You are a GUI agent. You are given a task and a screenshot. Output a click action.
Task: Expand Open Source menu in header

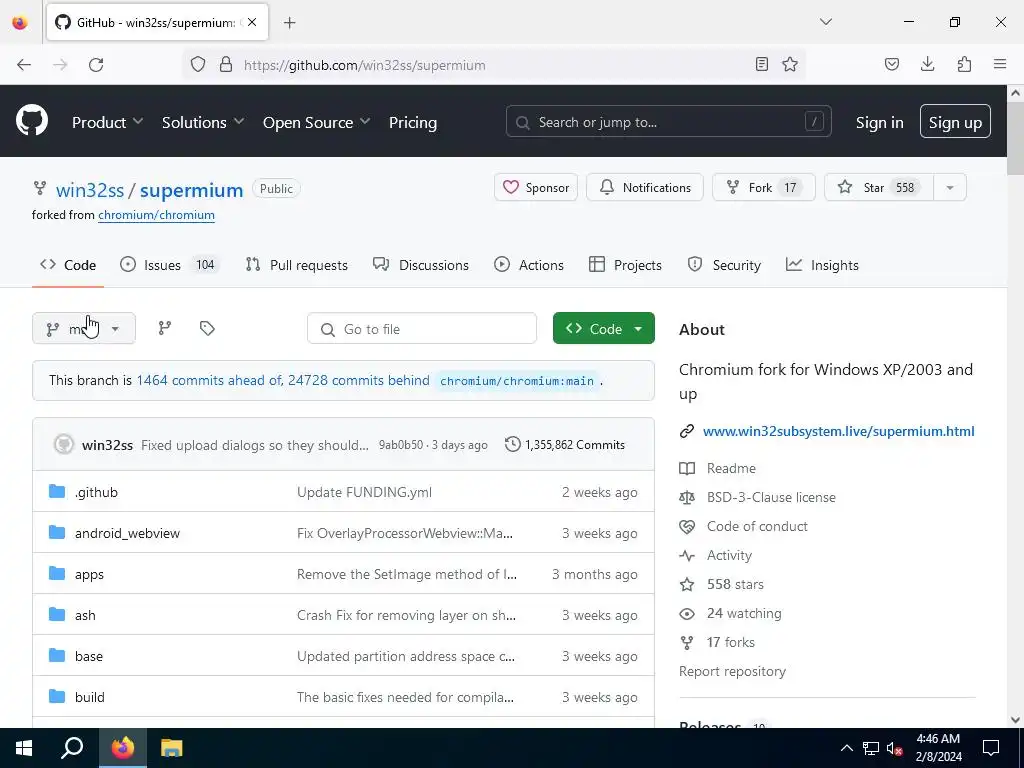tap(316, 122)
